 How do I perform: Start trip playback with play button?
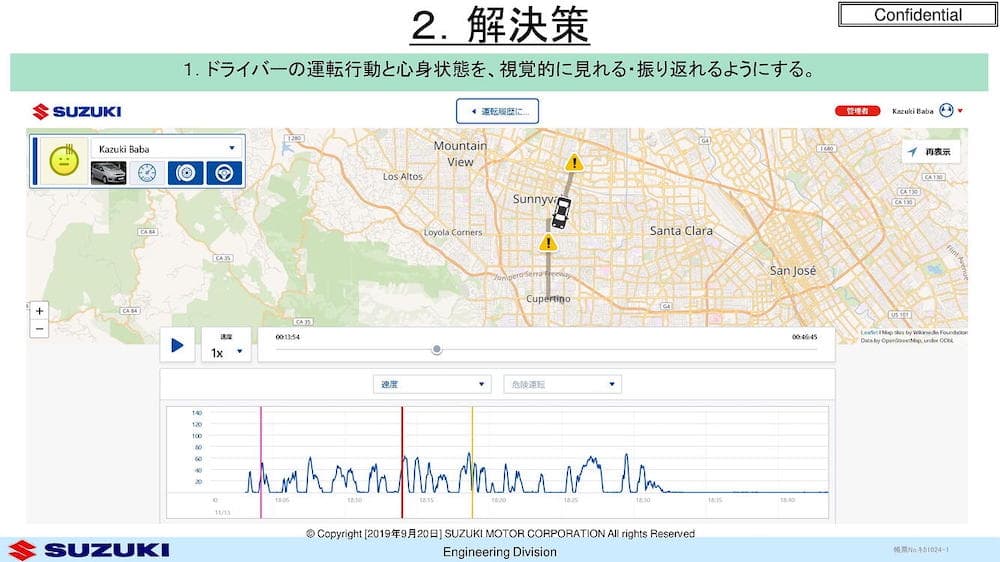point(177,345)
